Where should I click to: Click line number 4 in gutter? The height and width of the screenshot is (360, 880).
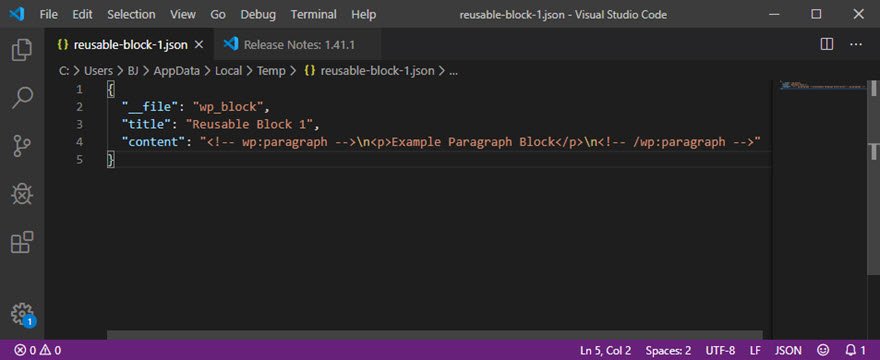click(x=79, y=142)
